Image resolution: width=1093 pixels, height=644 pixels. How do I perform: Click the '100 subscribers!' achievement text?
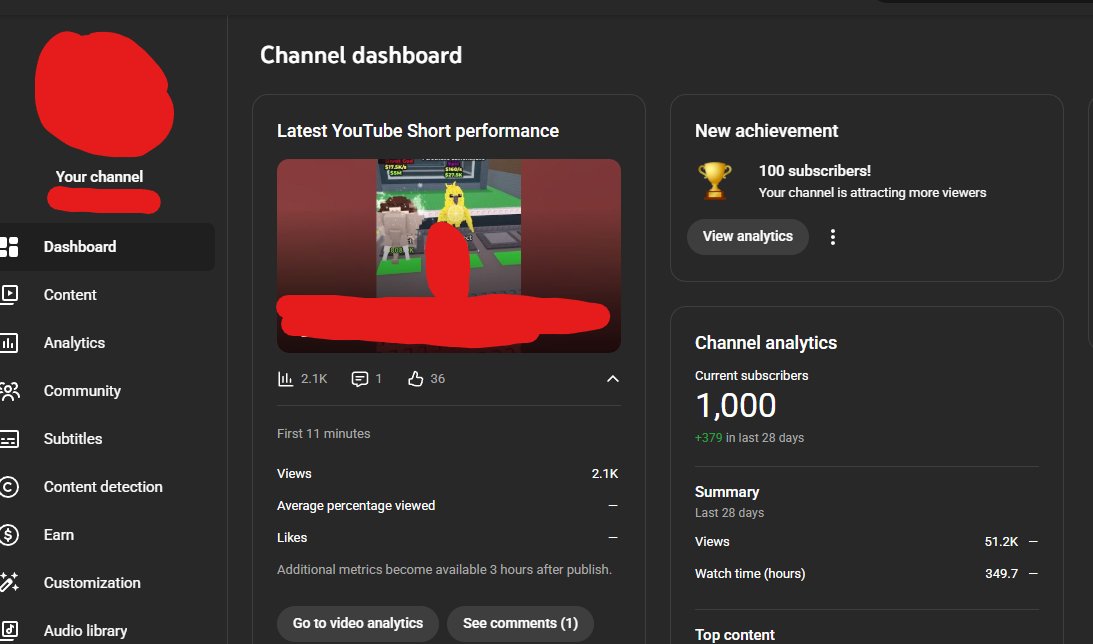(814, 171)
